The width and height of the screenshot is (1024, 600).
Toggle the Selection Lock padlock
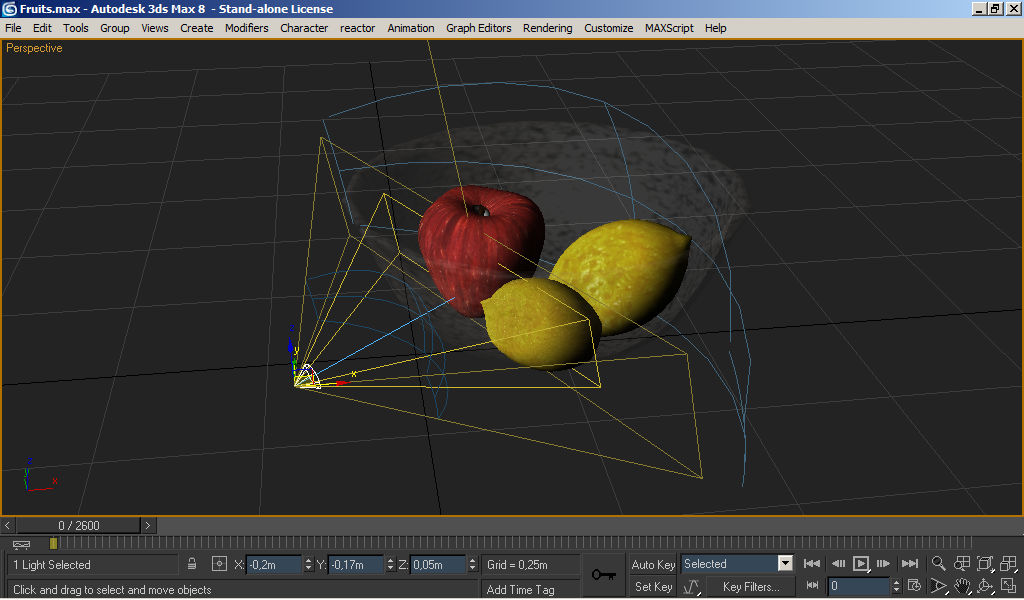[x=192, y=564]
